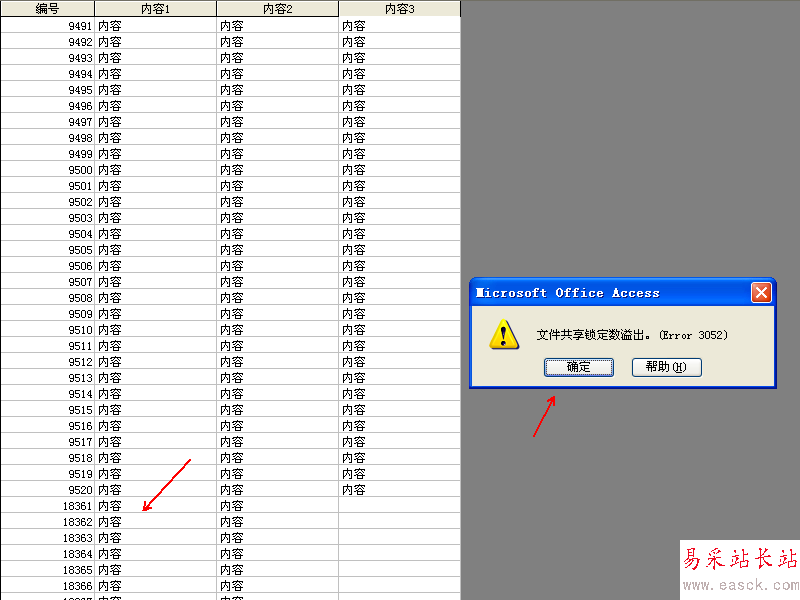Click the cell with number 18363
Image resolution: width=800 pixels, height=600 pixels.
47,538
